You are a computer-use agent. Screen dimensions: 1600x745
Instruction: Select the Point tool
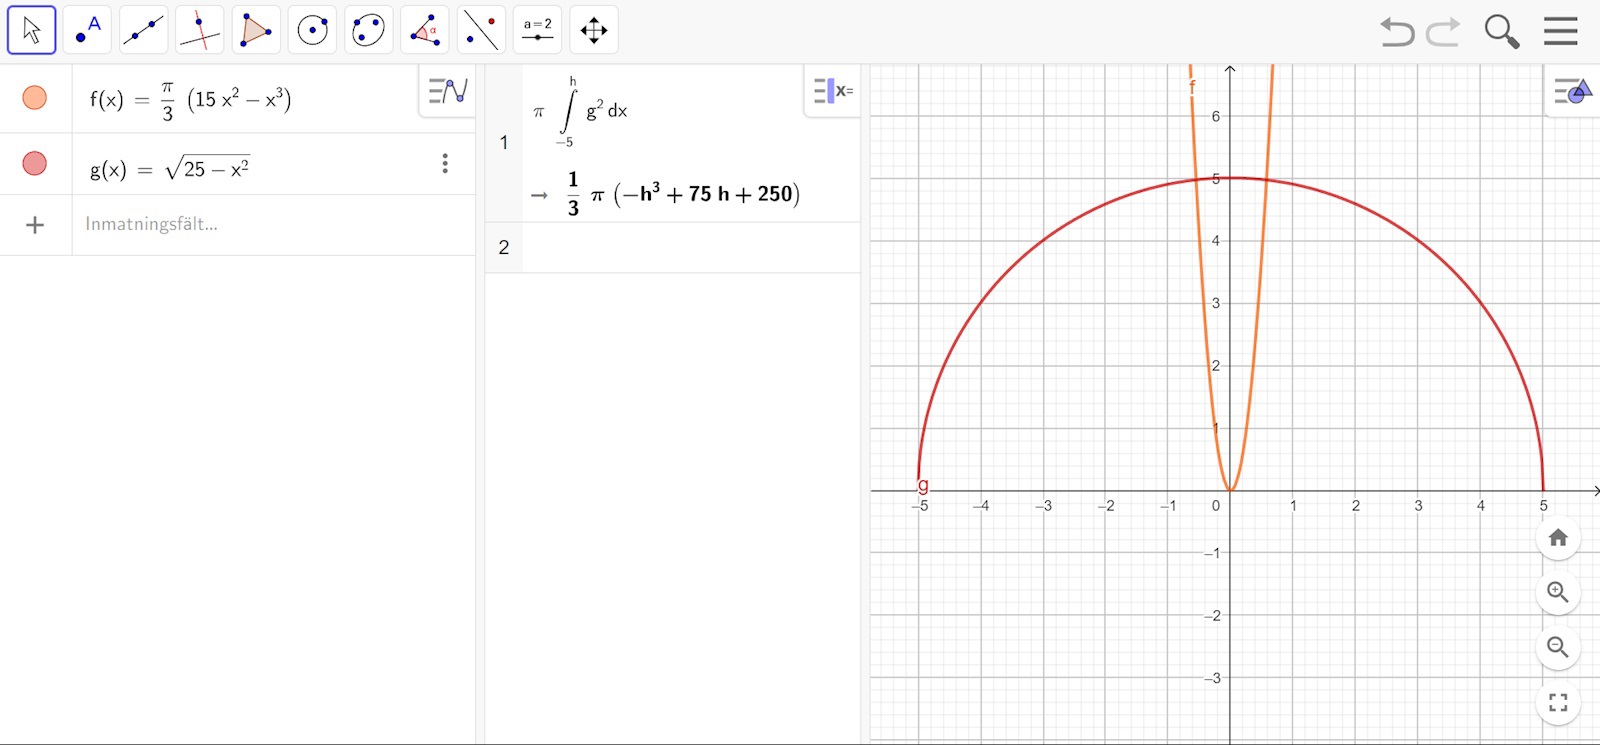88,30
